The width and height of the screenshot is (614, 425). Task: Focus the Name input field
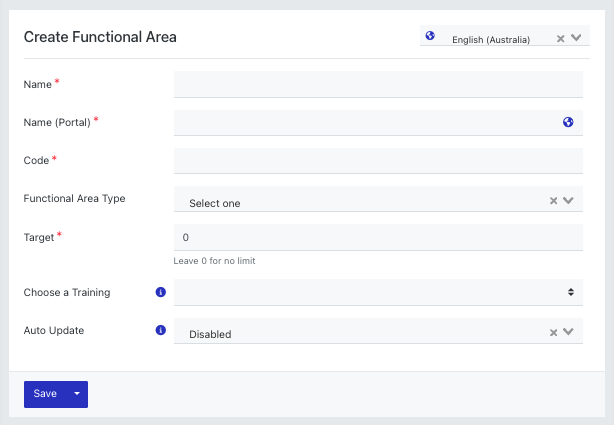(378, 84)
